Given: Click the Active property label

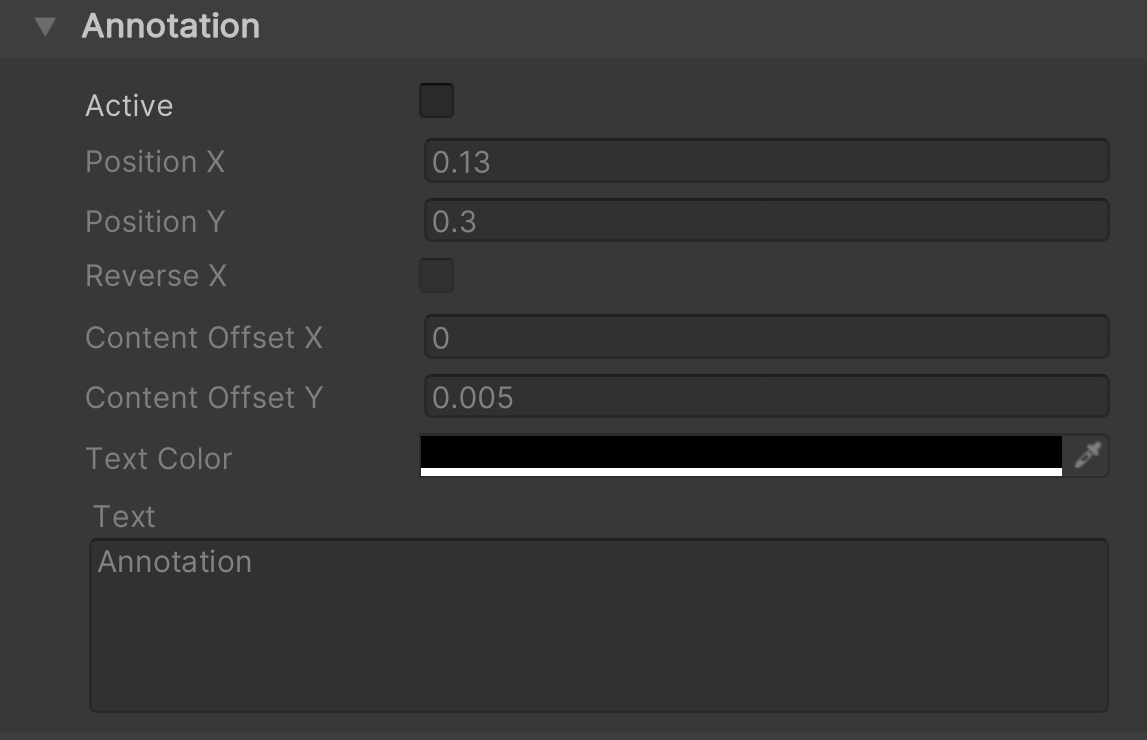Looking at the screenshot, I should tap(129, 106).
